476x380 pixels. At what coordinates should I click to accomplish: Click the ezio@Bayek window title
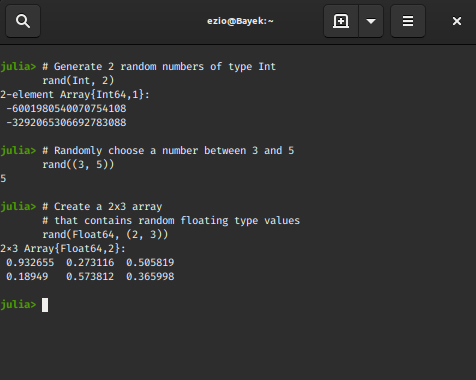pyautogui.click(x=240, y=21)
